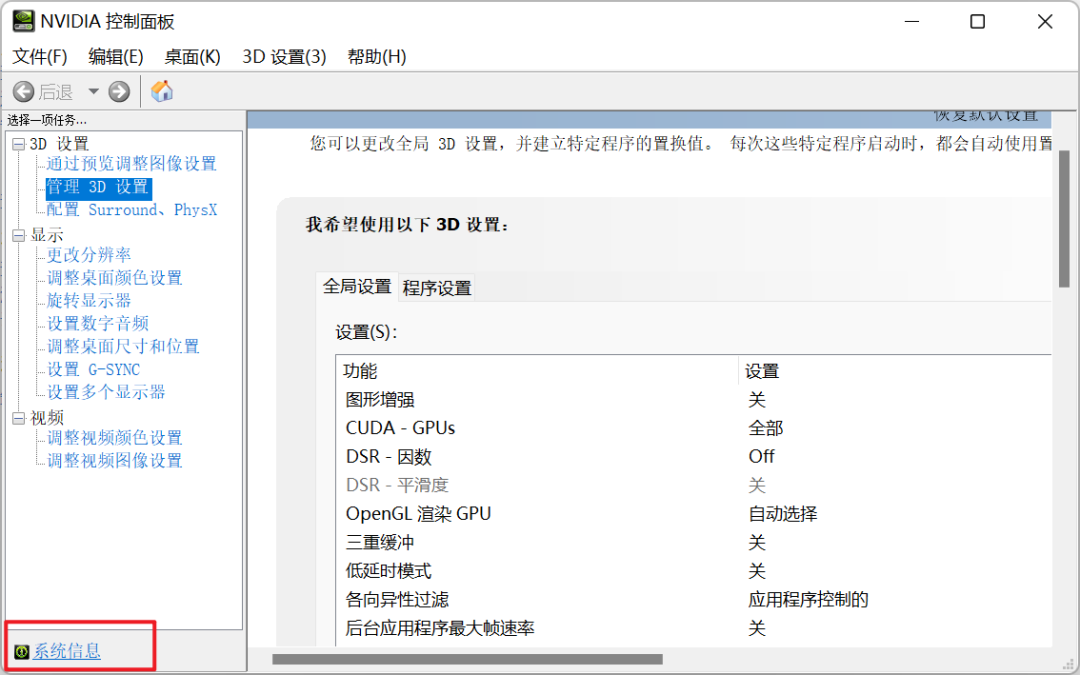The height and width of the screenshot is (675, 1080).
Task: Select 管理 3D 设置 task
Action: coord(98,187)
